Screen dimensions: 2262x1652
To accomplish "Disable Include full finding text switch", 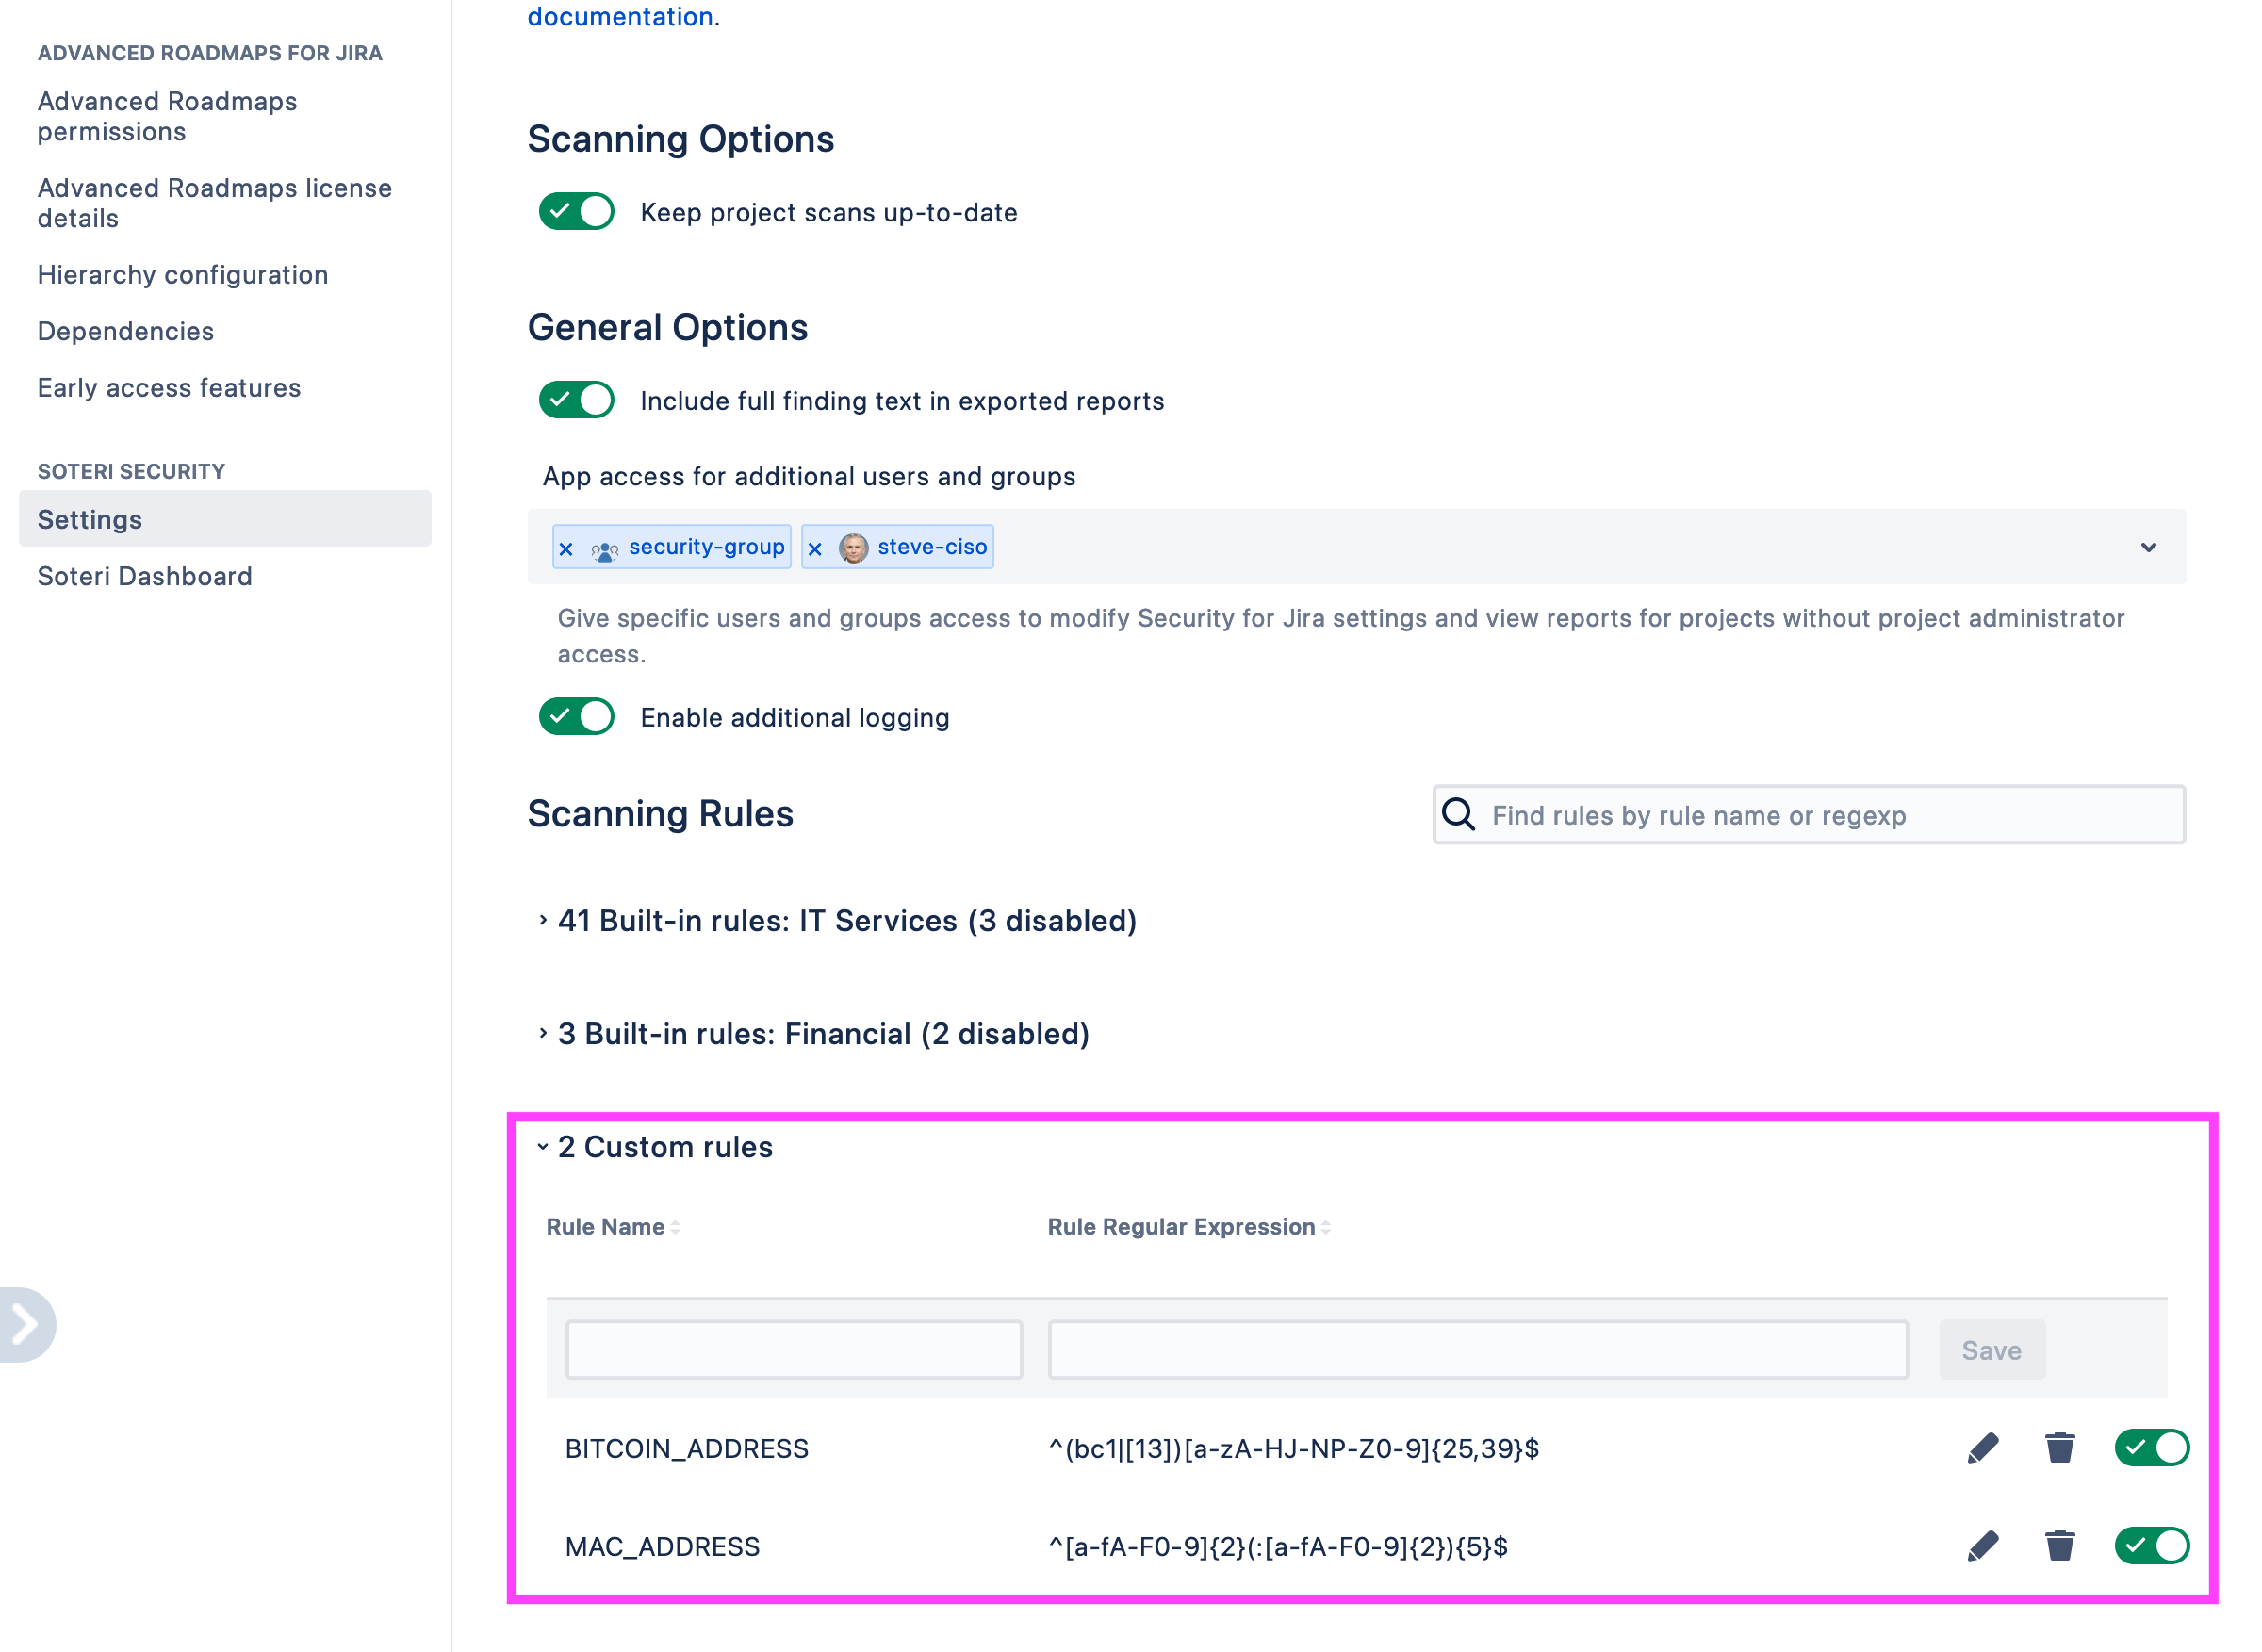I will (x=577, y=400).
